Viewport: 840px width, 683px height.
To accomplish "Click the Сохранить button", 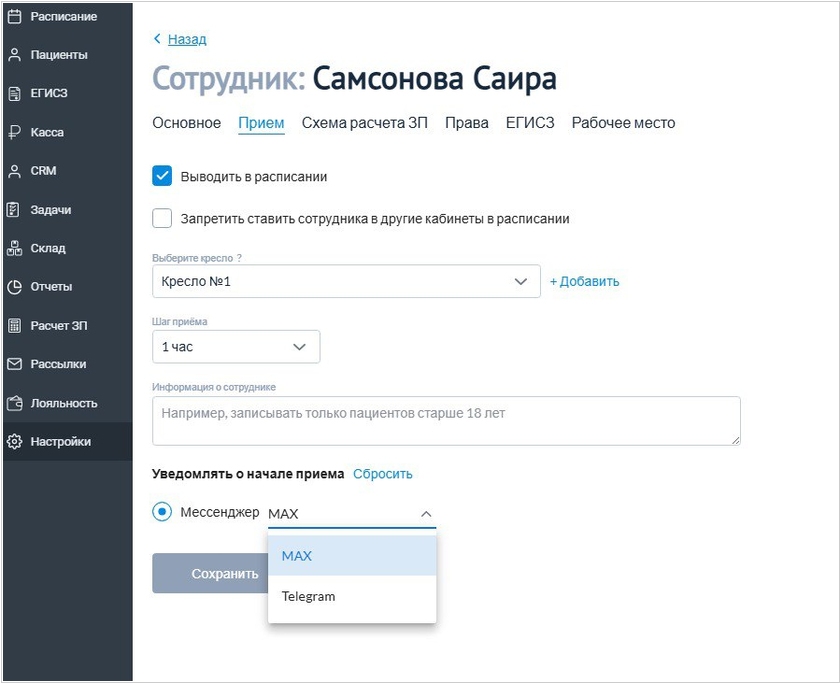I will [x=211, y=574].
